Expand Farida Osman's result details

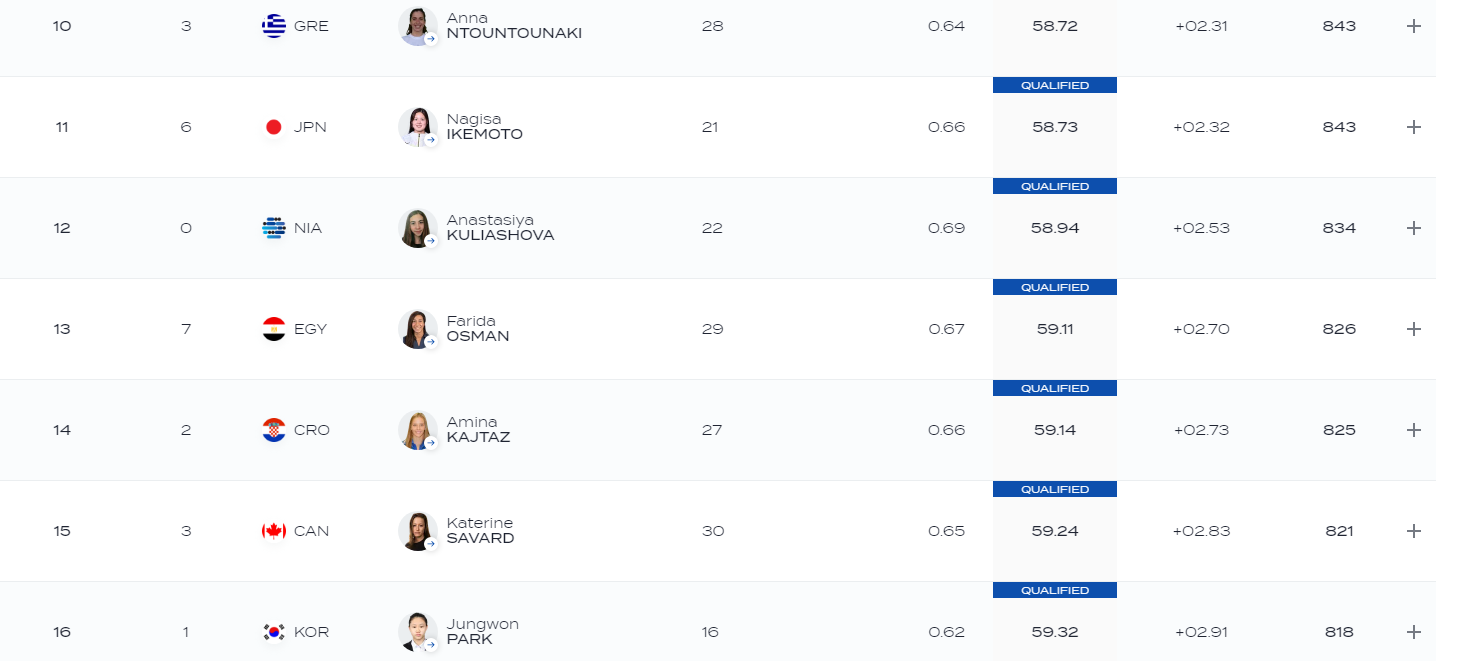(x=1413, y=329)
